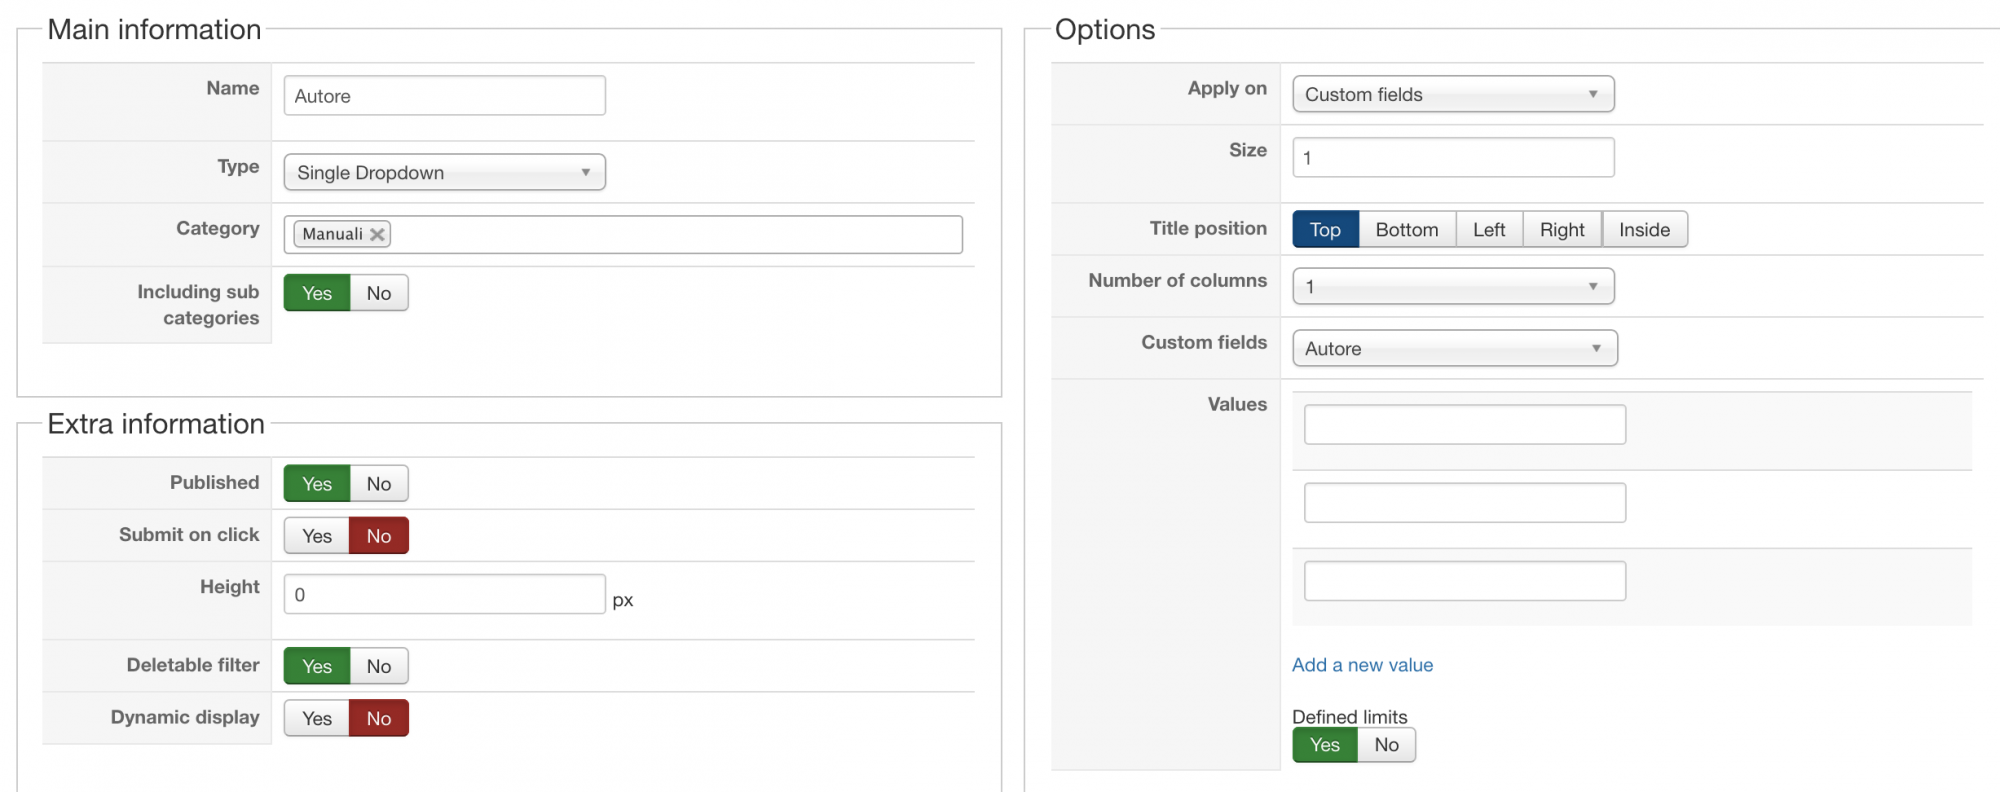This screenshot has height=792, width=2000.
Task: Set Including sub categories to No
Action: pos(379,293)
